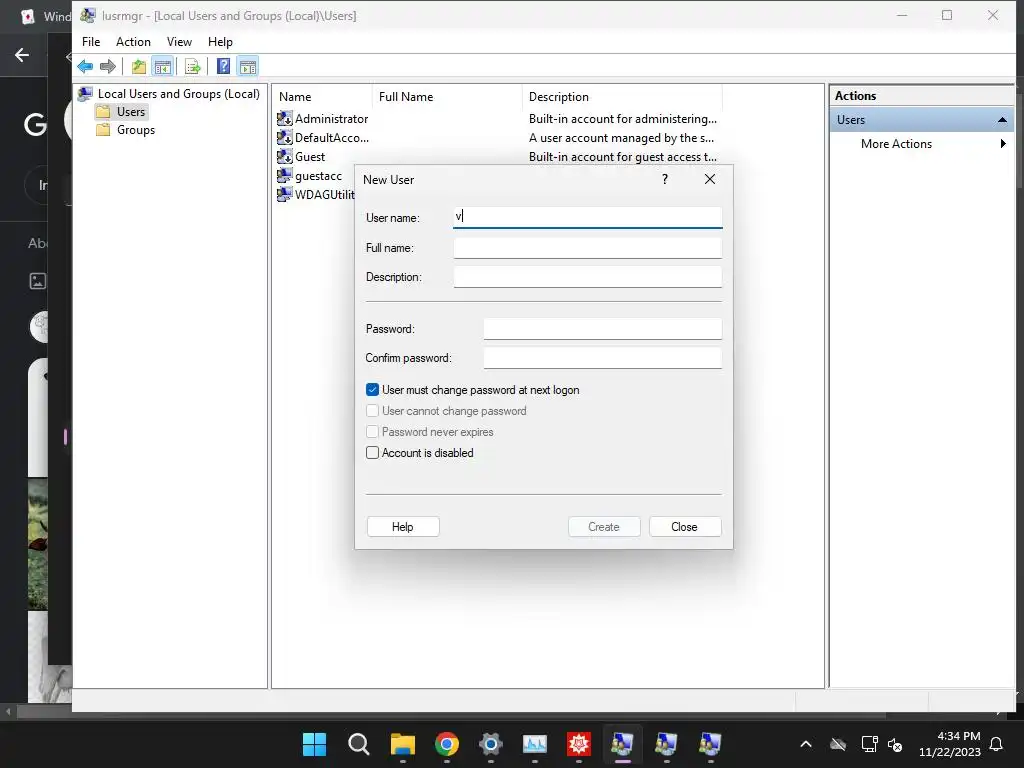Viewport: 1024px width, 768px height.
Task: Toggle Show/Hide Action Pane toolbar icon
Action: click(x=248, y=66)
